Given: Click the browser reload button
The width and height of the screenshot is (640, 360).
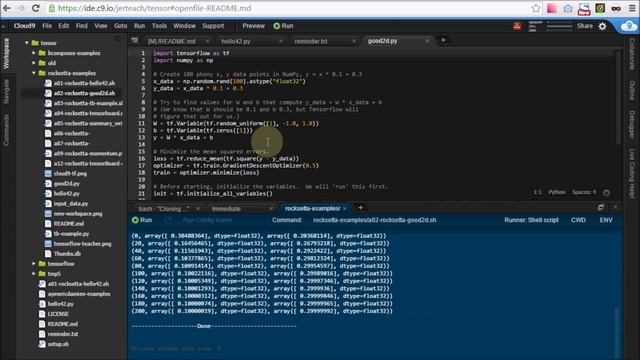Looking at the screenshot, I should coord(36,8).
